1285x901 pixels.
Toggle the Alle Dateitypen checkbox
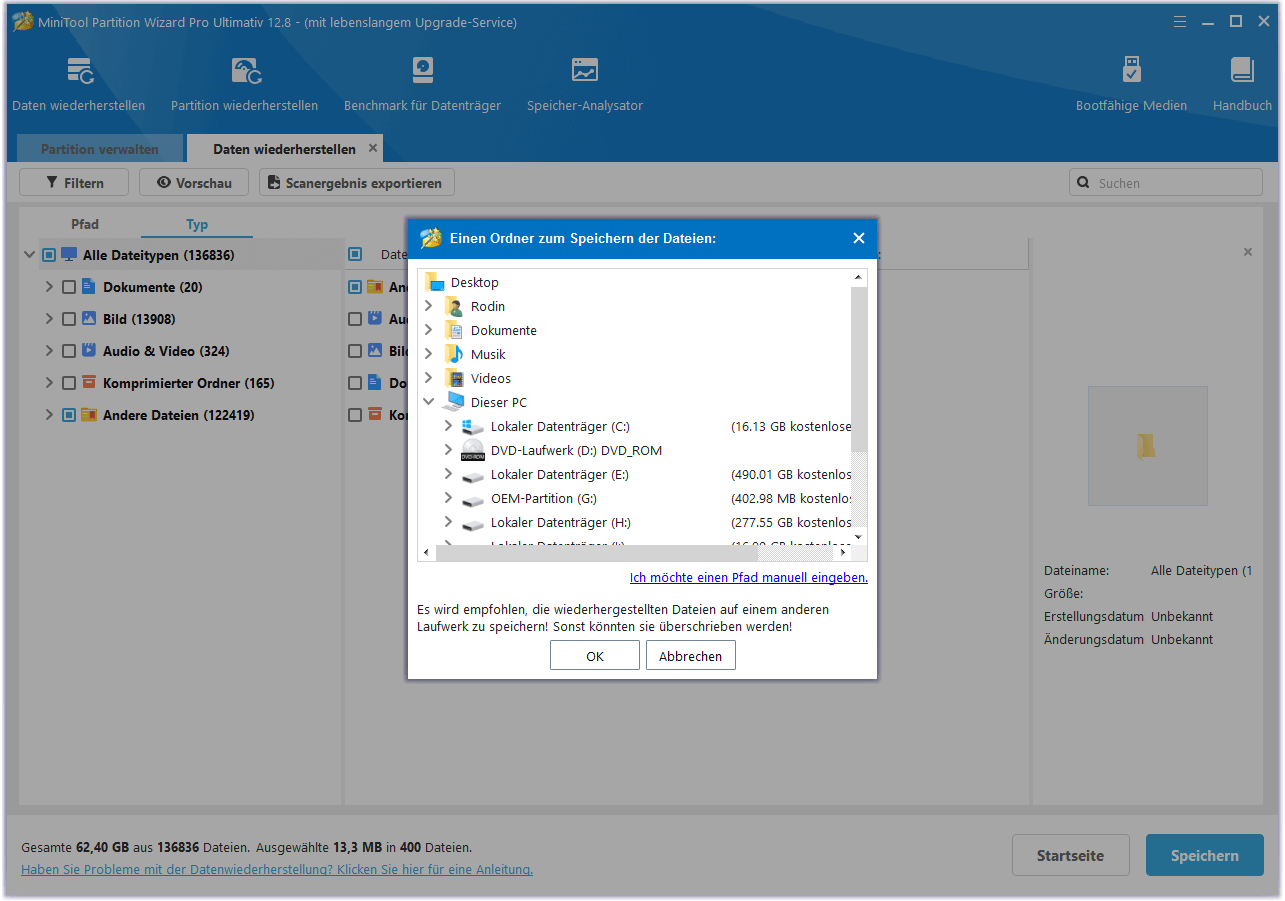click(x=49, y=255)
